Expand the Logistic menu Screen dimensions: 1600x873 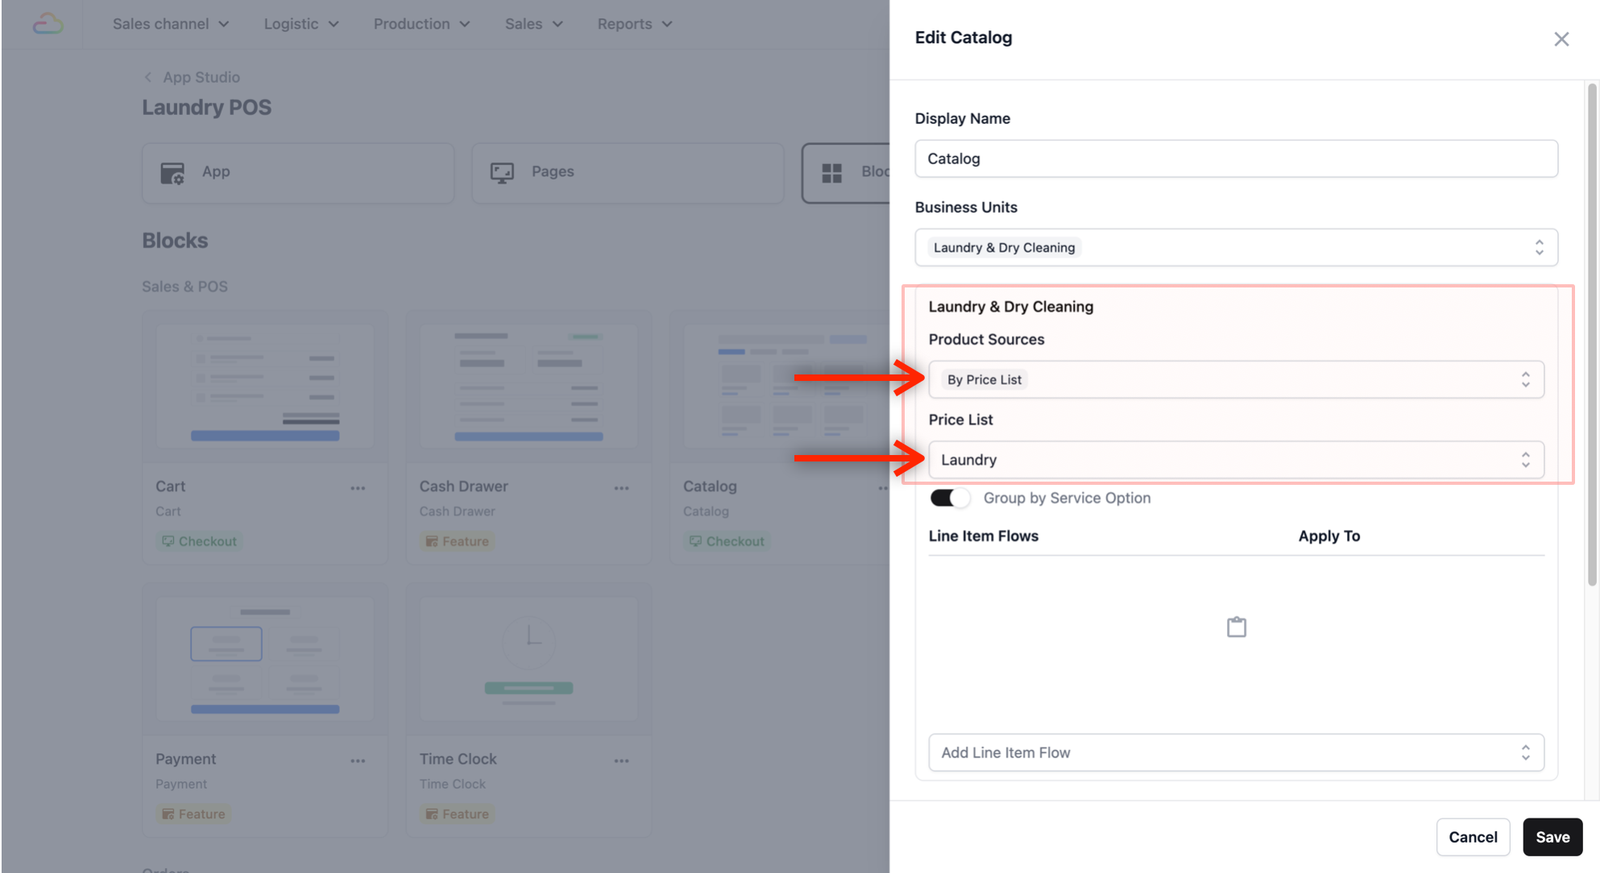(x=301, y=24)
